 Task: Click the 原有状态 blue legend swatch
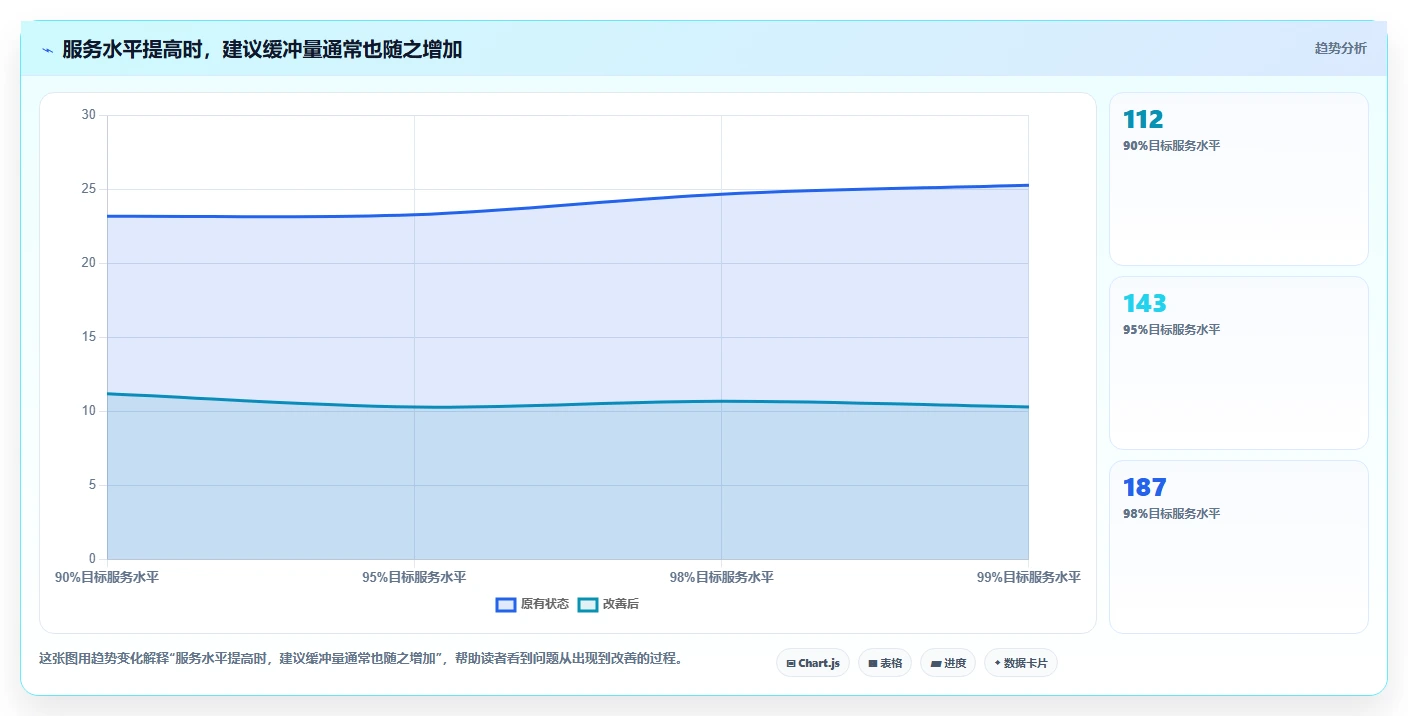[506, 604]
